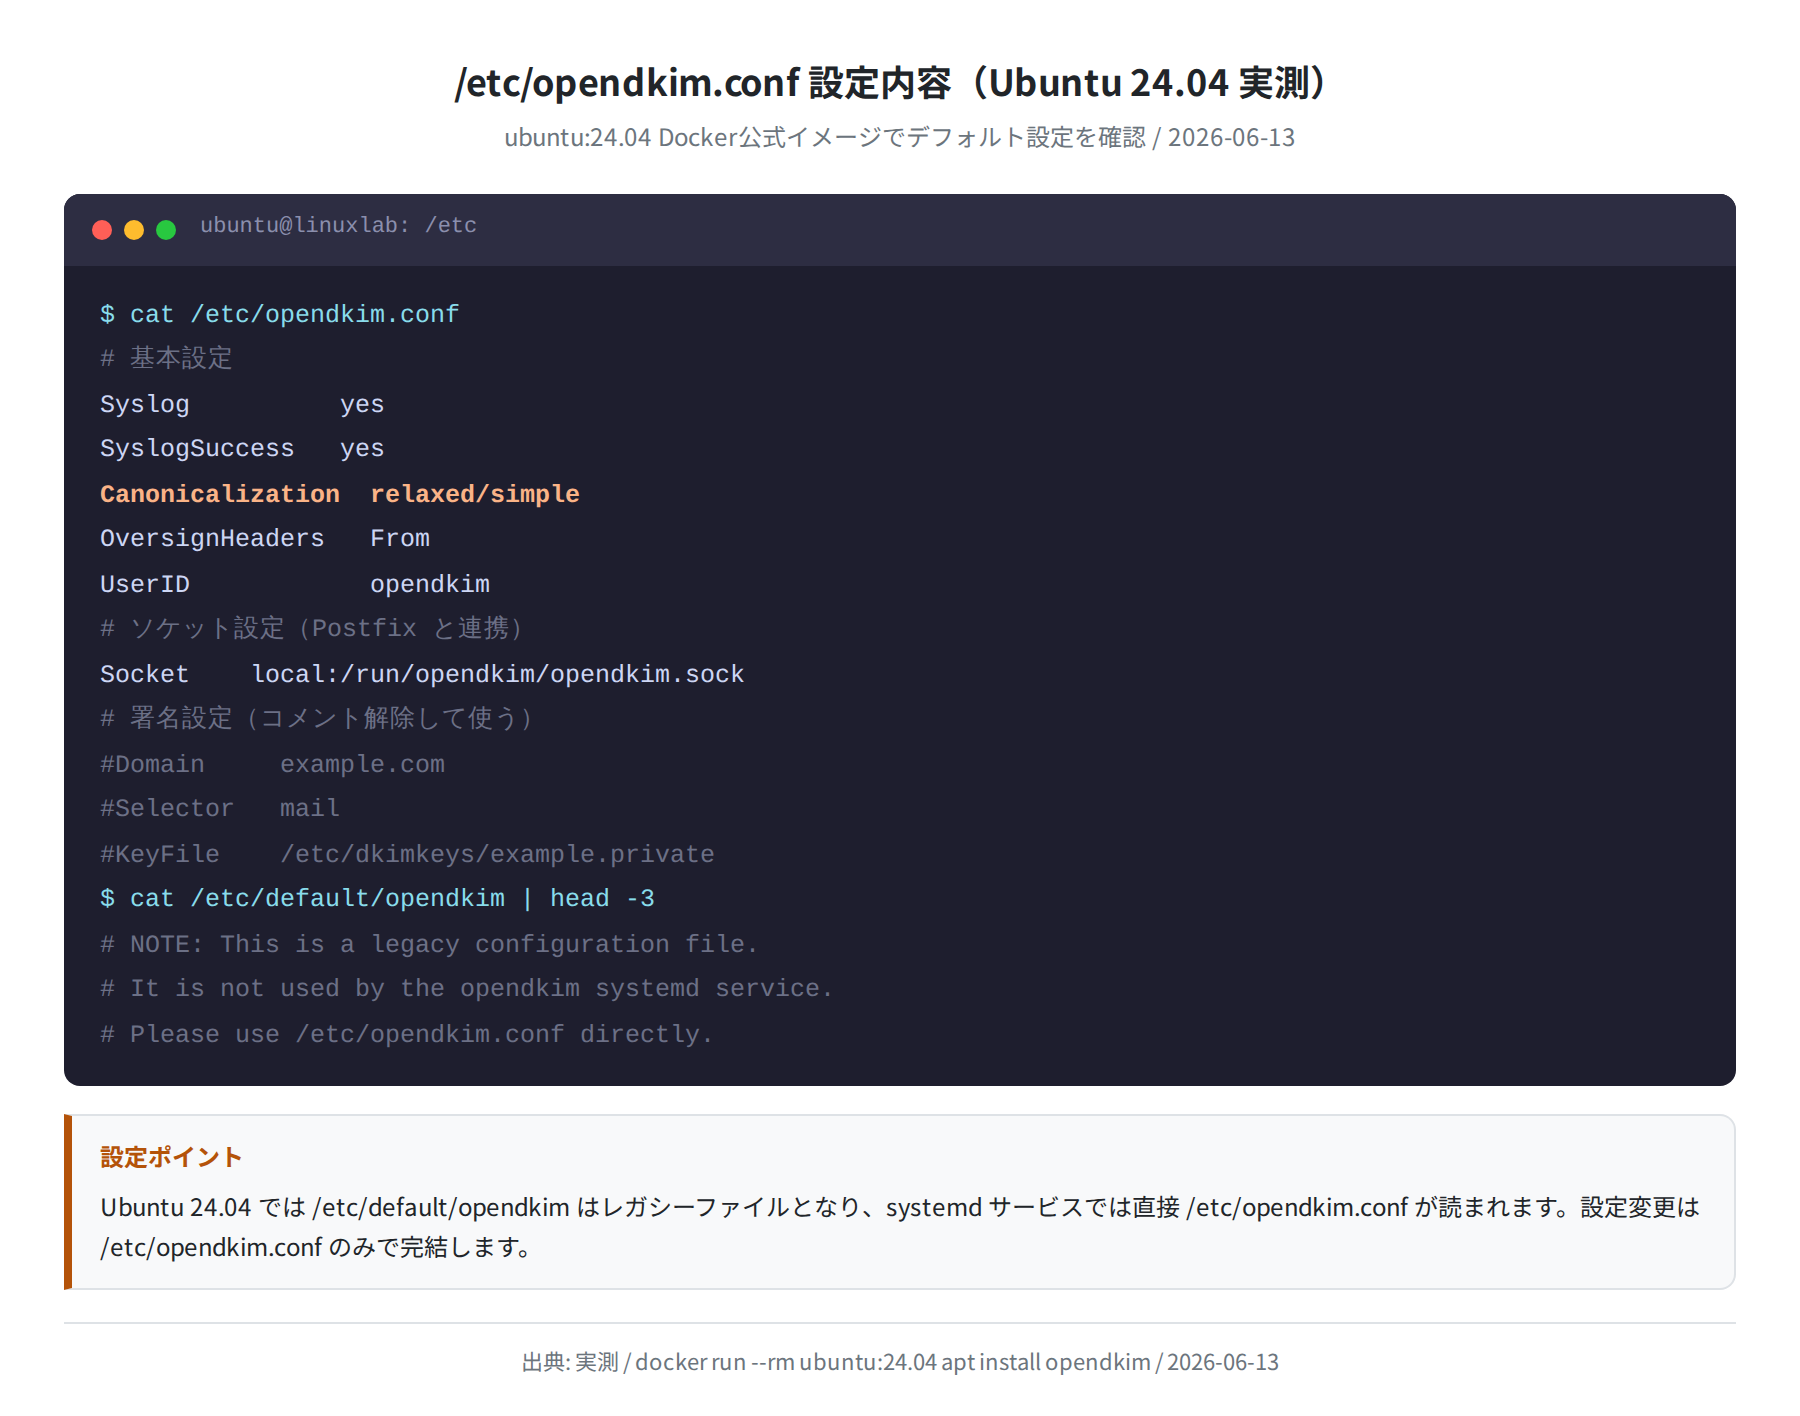Click the comment '# 基本設定'

pyautogui.click(x=166, y=358)
